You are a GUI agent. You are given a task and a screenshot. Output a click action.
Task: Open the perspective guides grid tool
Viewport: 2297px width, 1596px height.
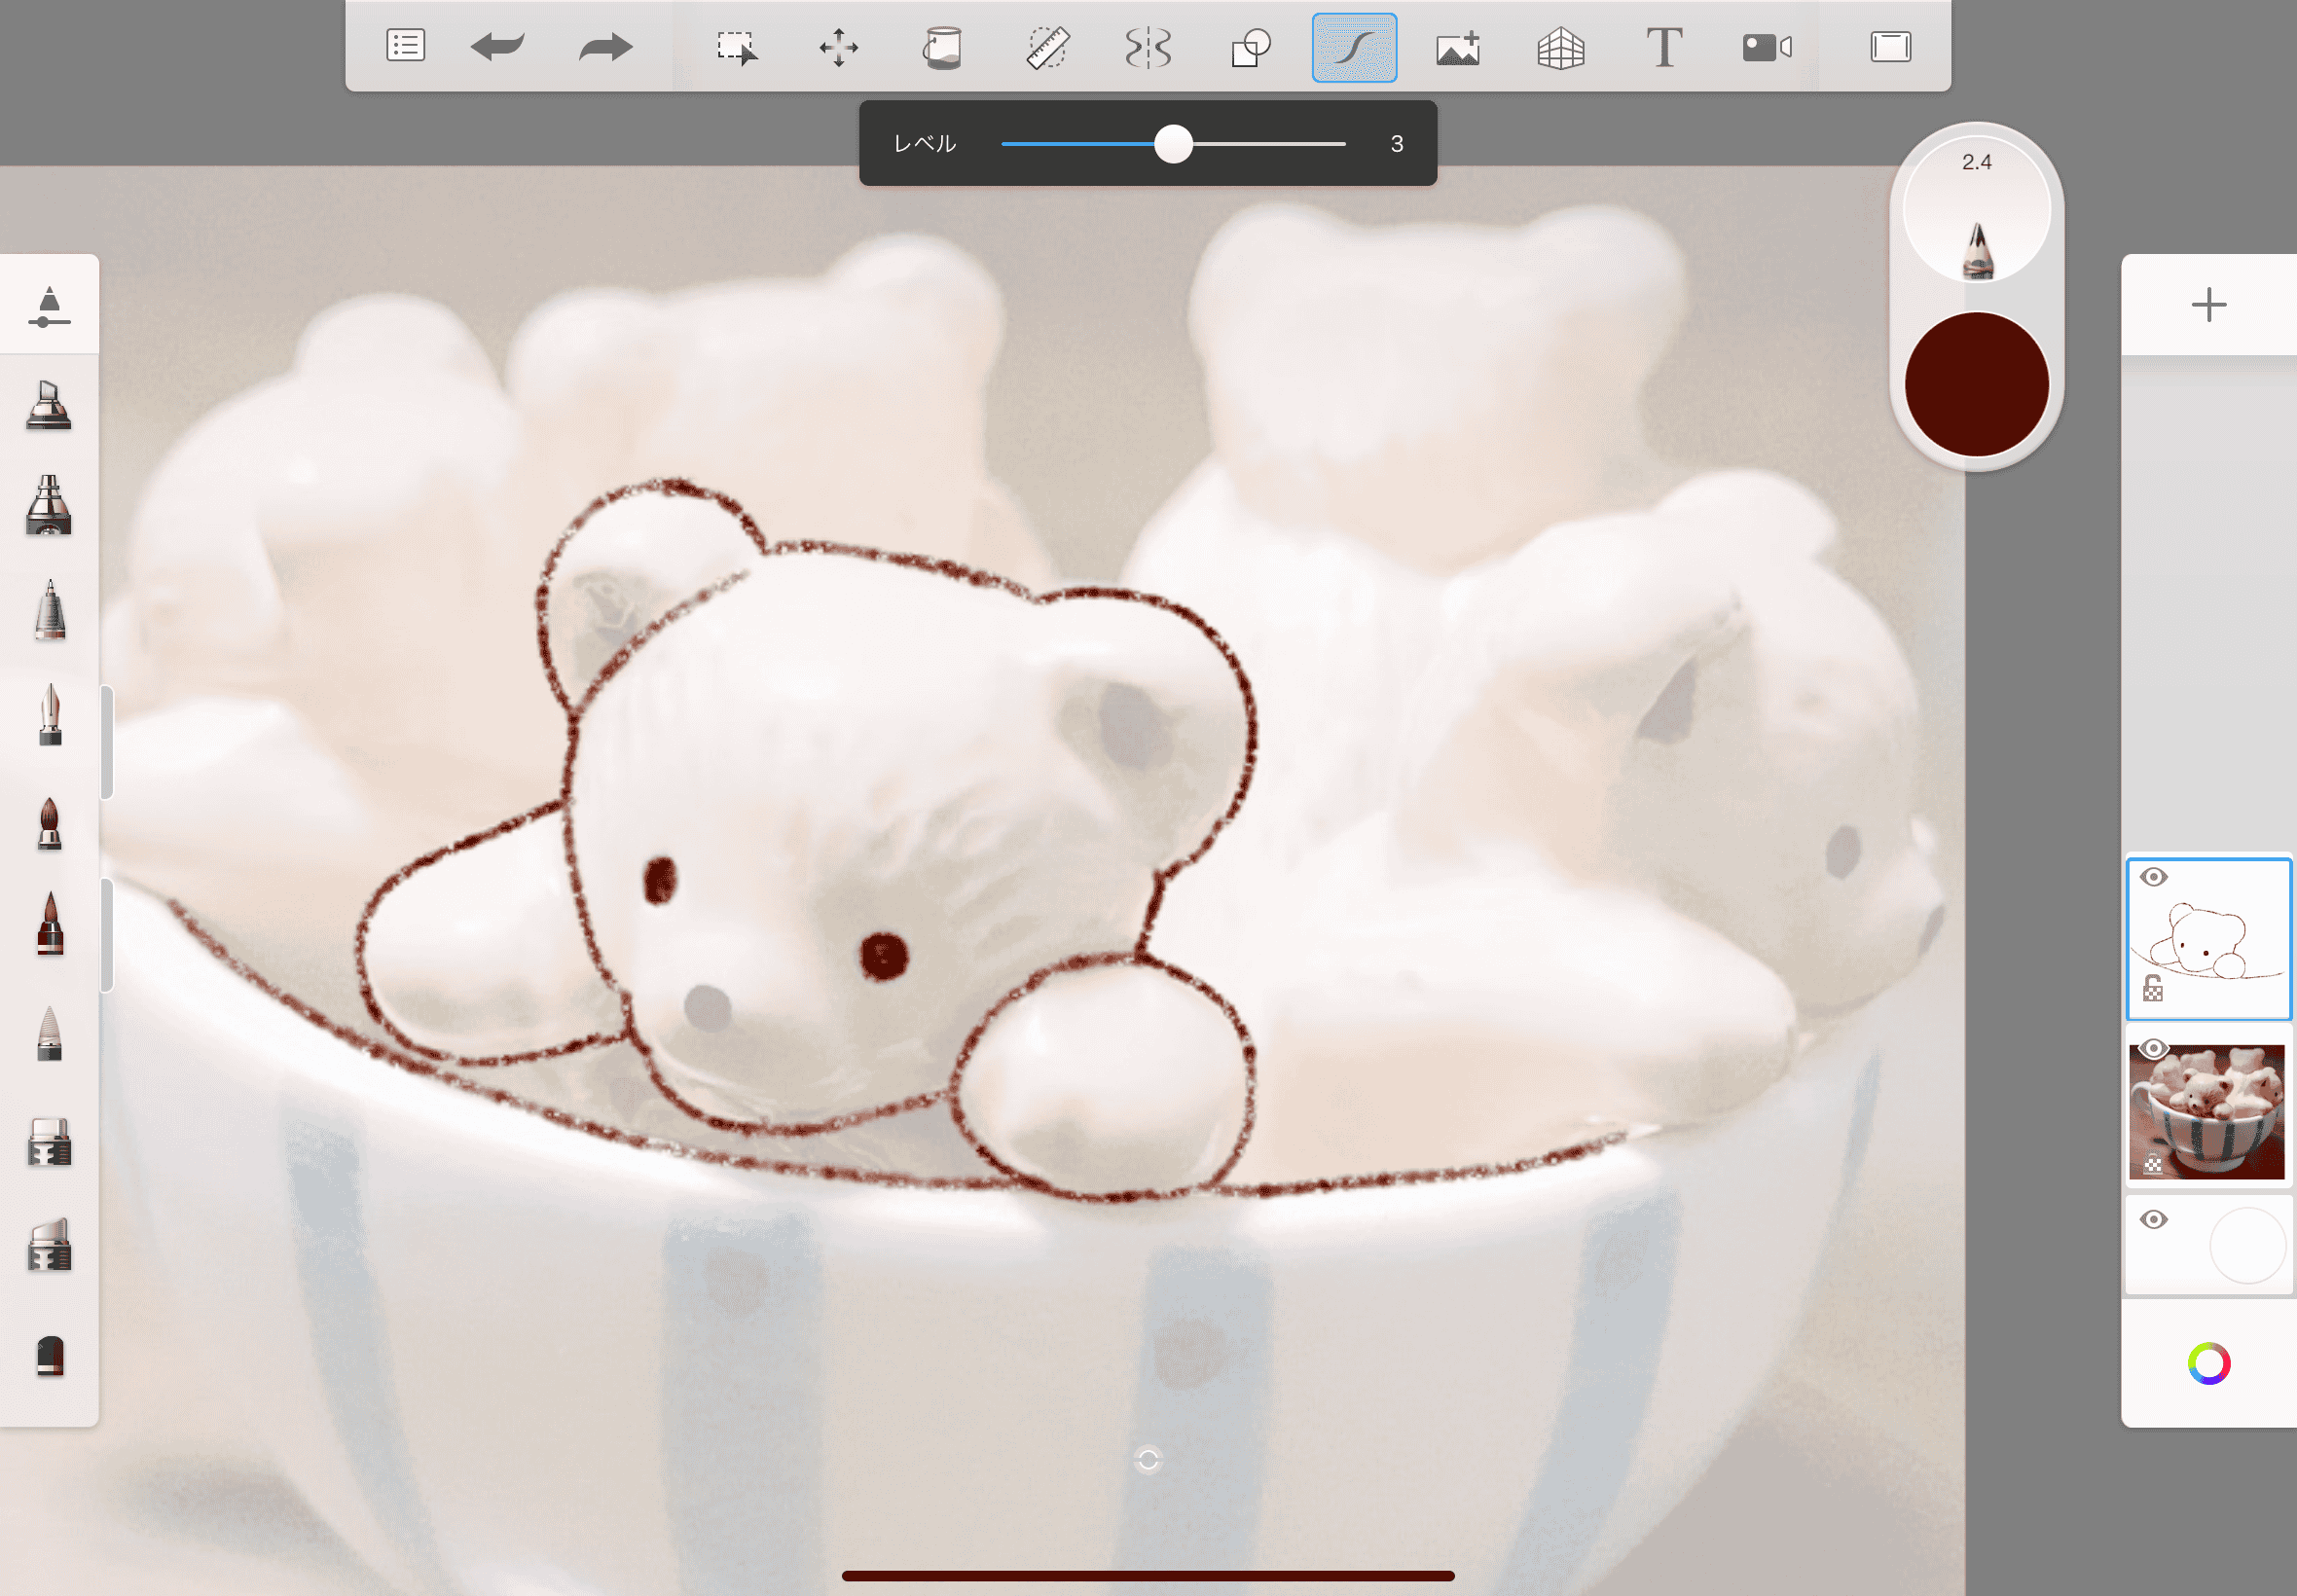coord(1560,47)
